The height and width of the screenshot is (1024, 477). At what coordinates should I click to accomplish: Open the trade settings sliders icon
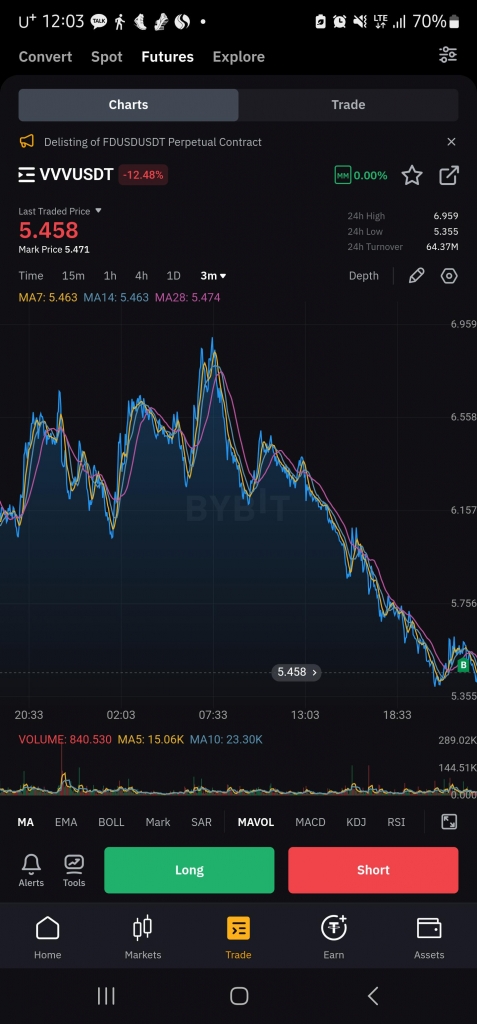point(448,55)
